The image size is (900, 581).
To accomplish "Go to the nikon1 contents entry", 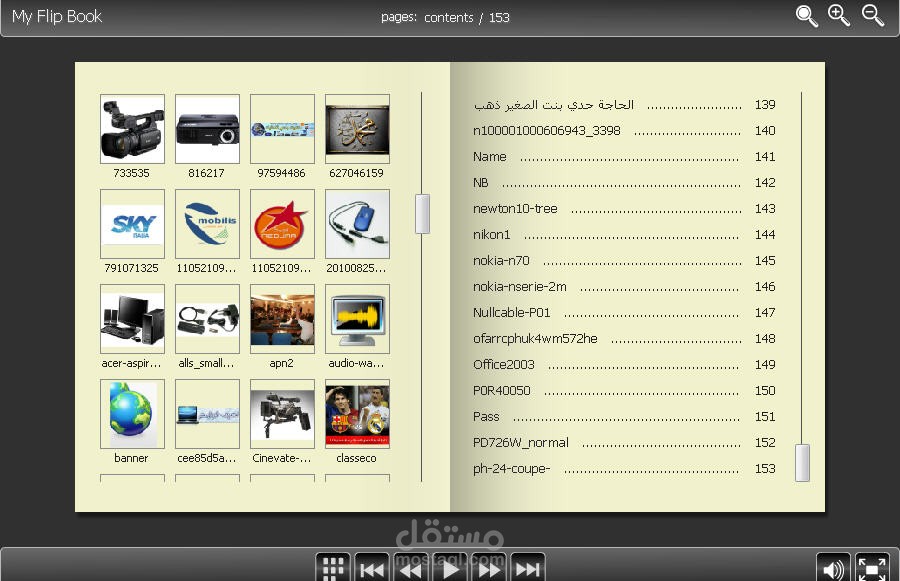I will [624, 234].
